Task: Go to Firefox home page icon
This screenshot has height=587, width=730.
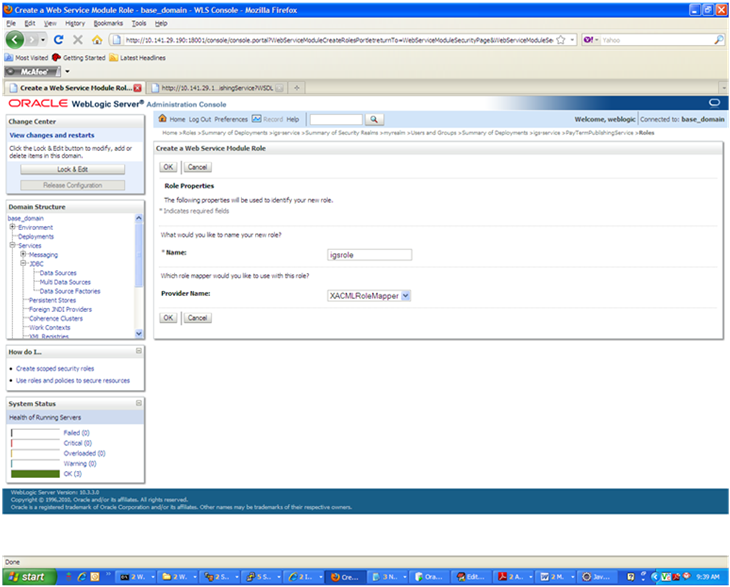Action: tap(97, 40)
